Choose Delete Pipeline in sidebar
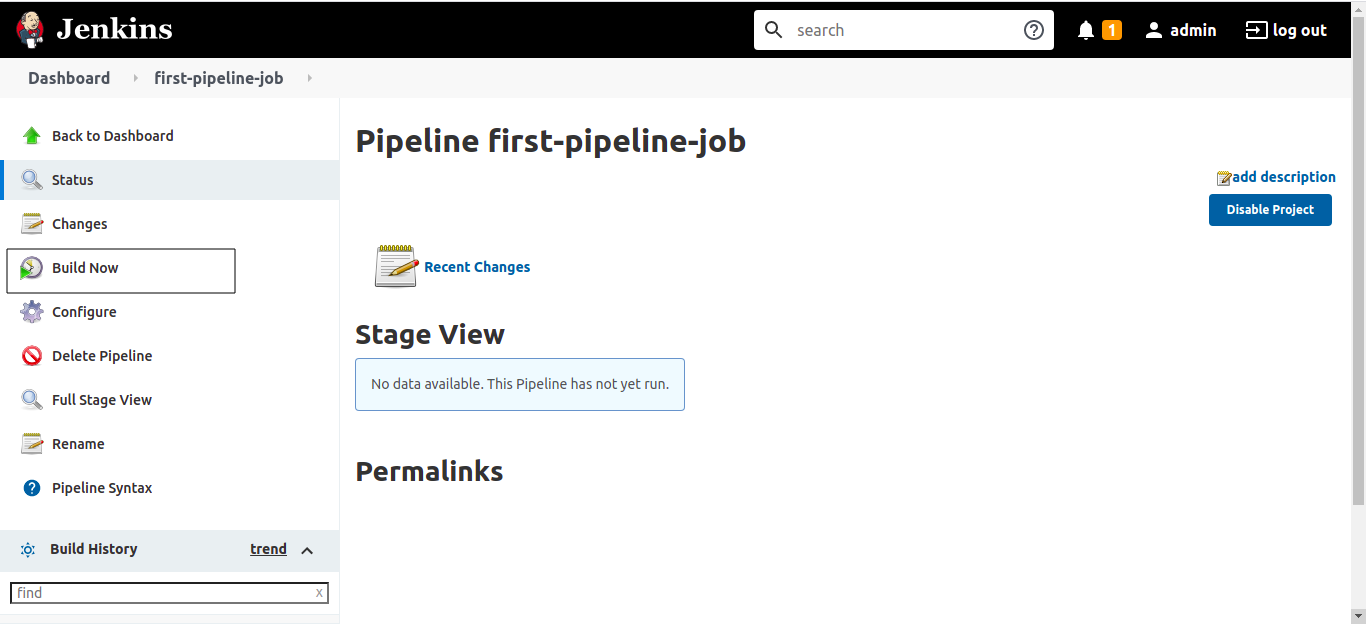 [102, 356]
